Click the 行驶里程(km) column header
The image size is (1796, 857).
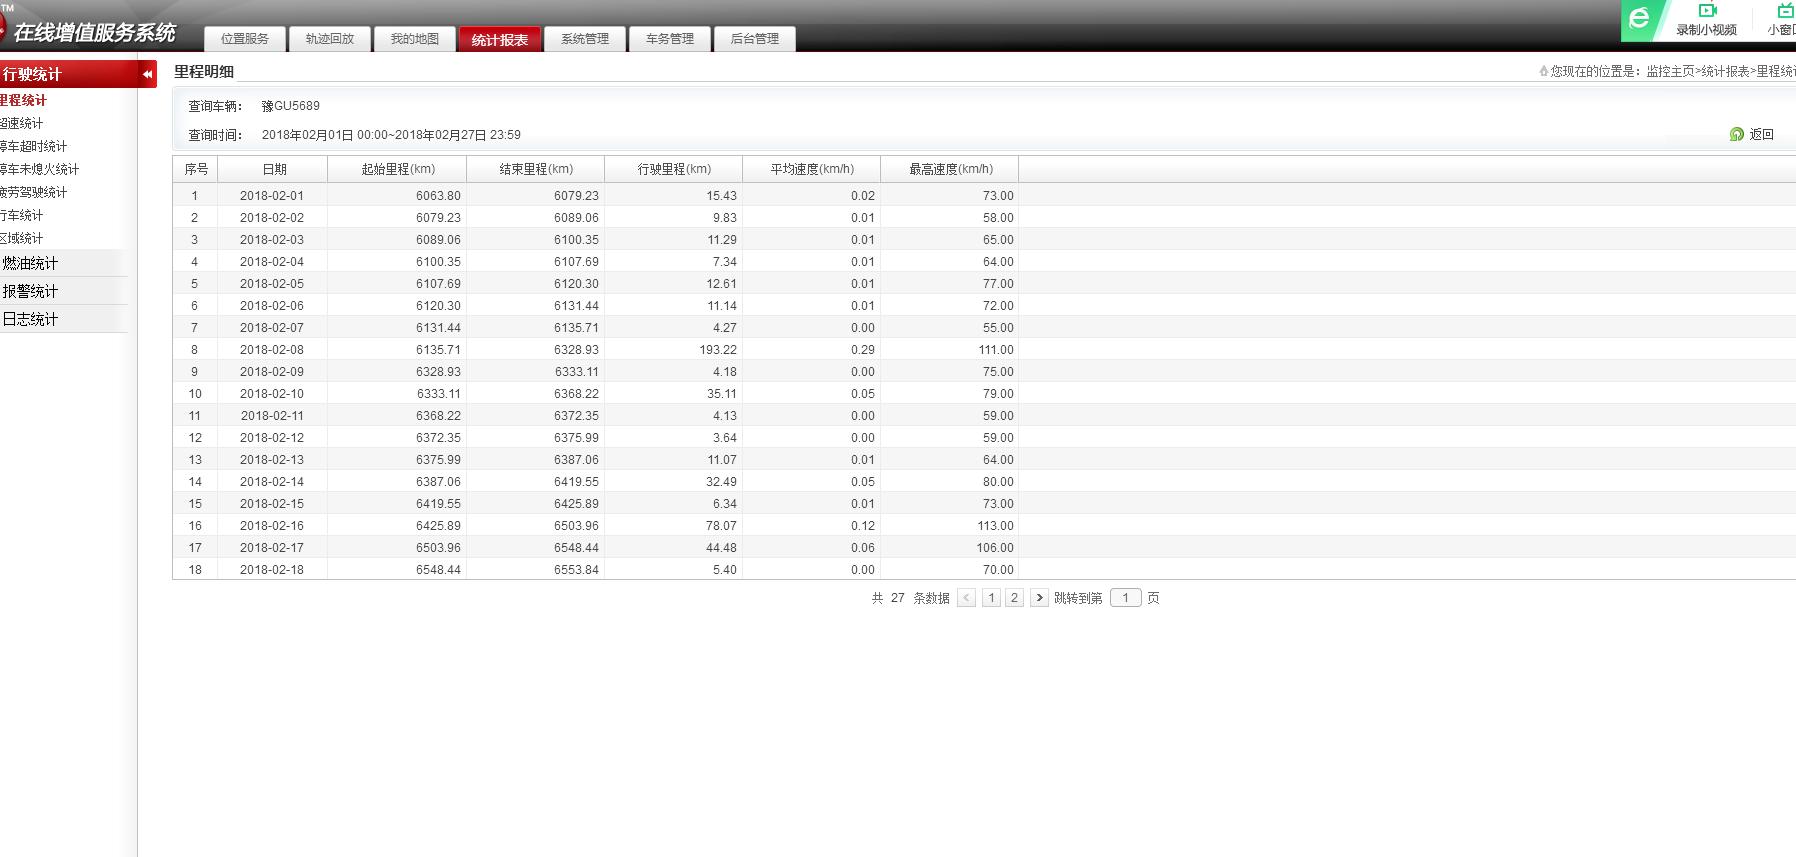674,169
